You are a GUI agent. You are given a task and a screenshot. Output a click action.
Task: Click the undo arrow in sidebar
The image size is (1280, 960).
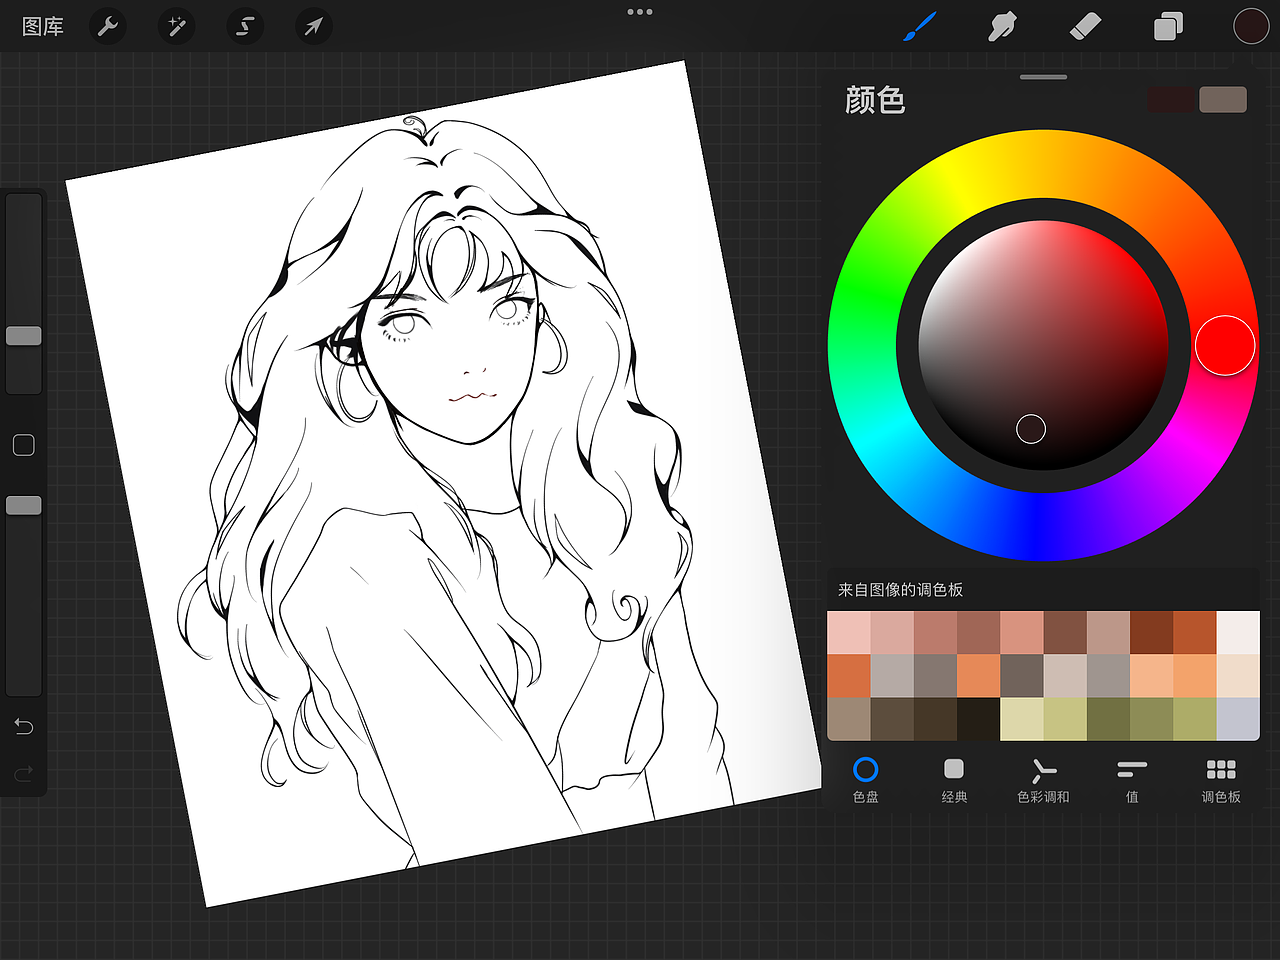(x=24, y=726)
